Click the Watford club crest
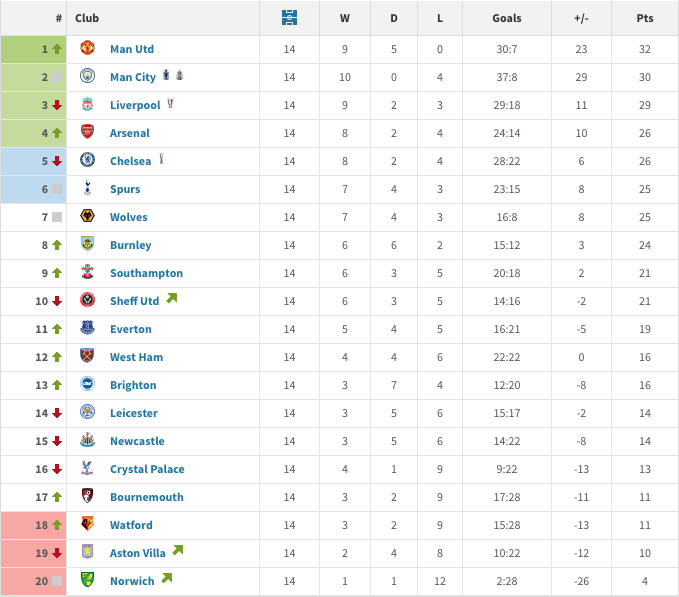Viewport: 679px width, 597px height. click(x=87, y=523)
